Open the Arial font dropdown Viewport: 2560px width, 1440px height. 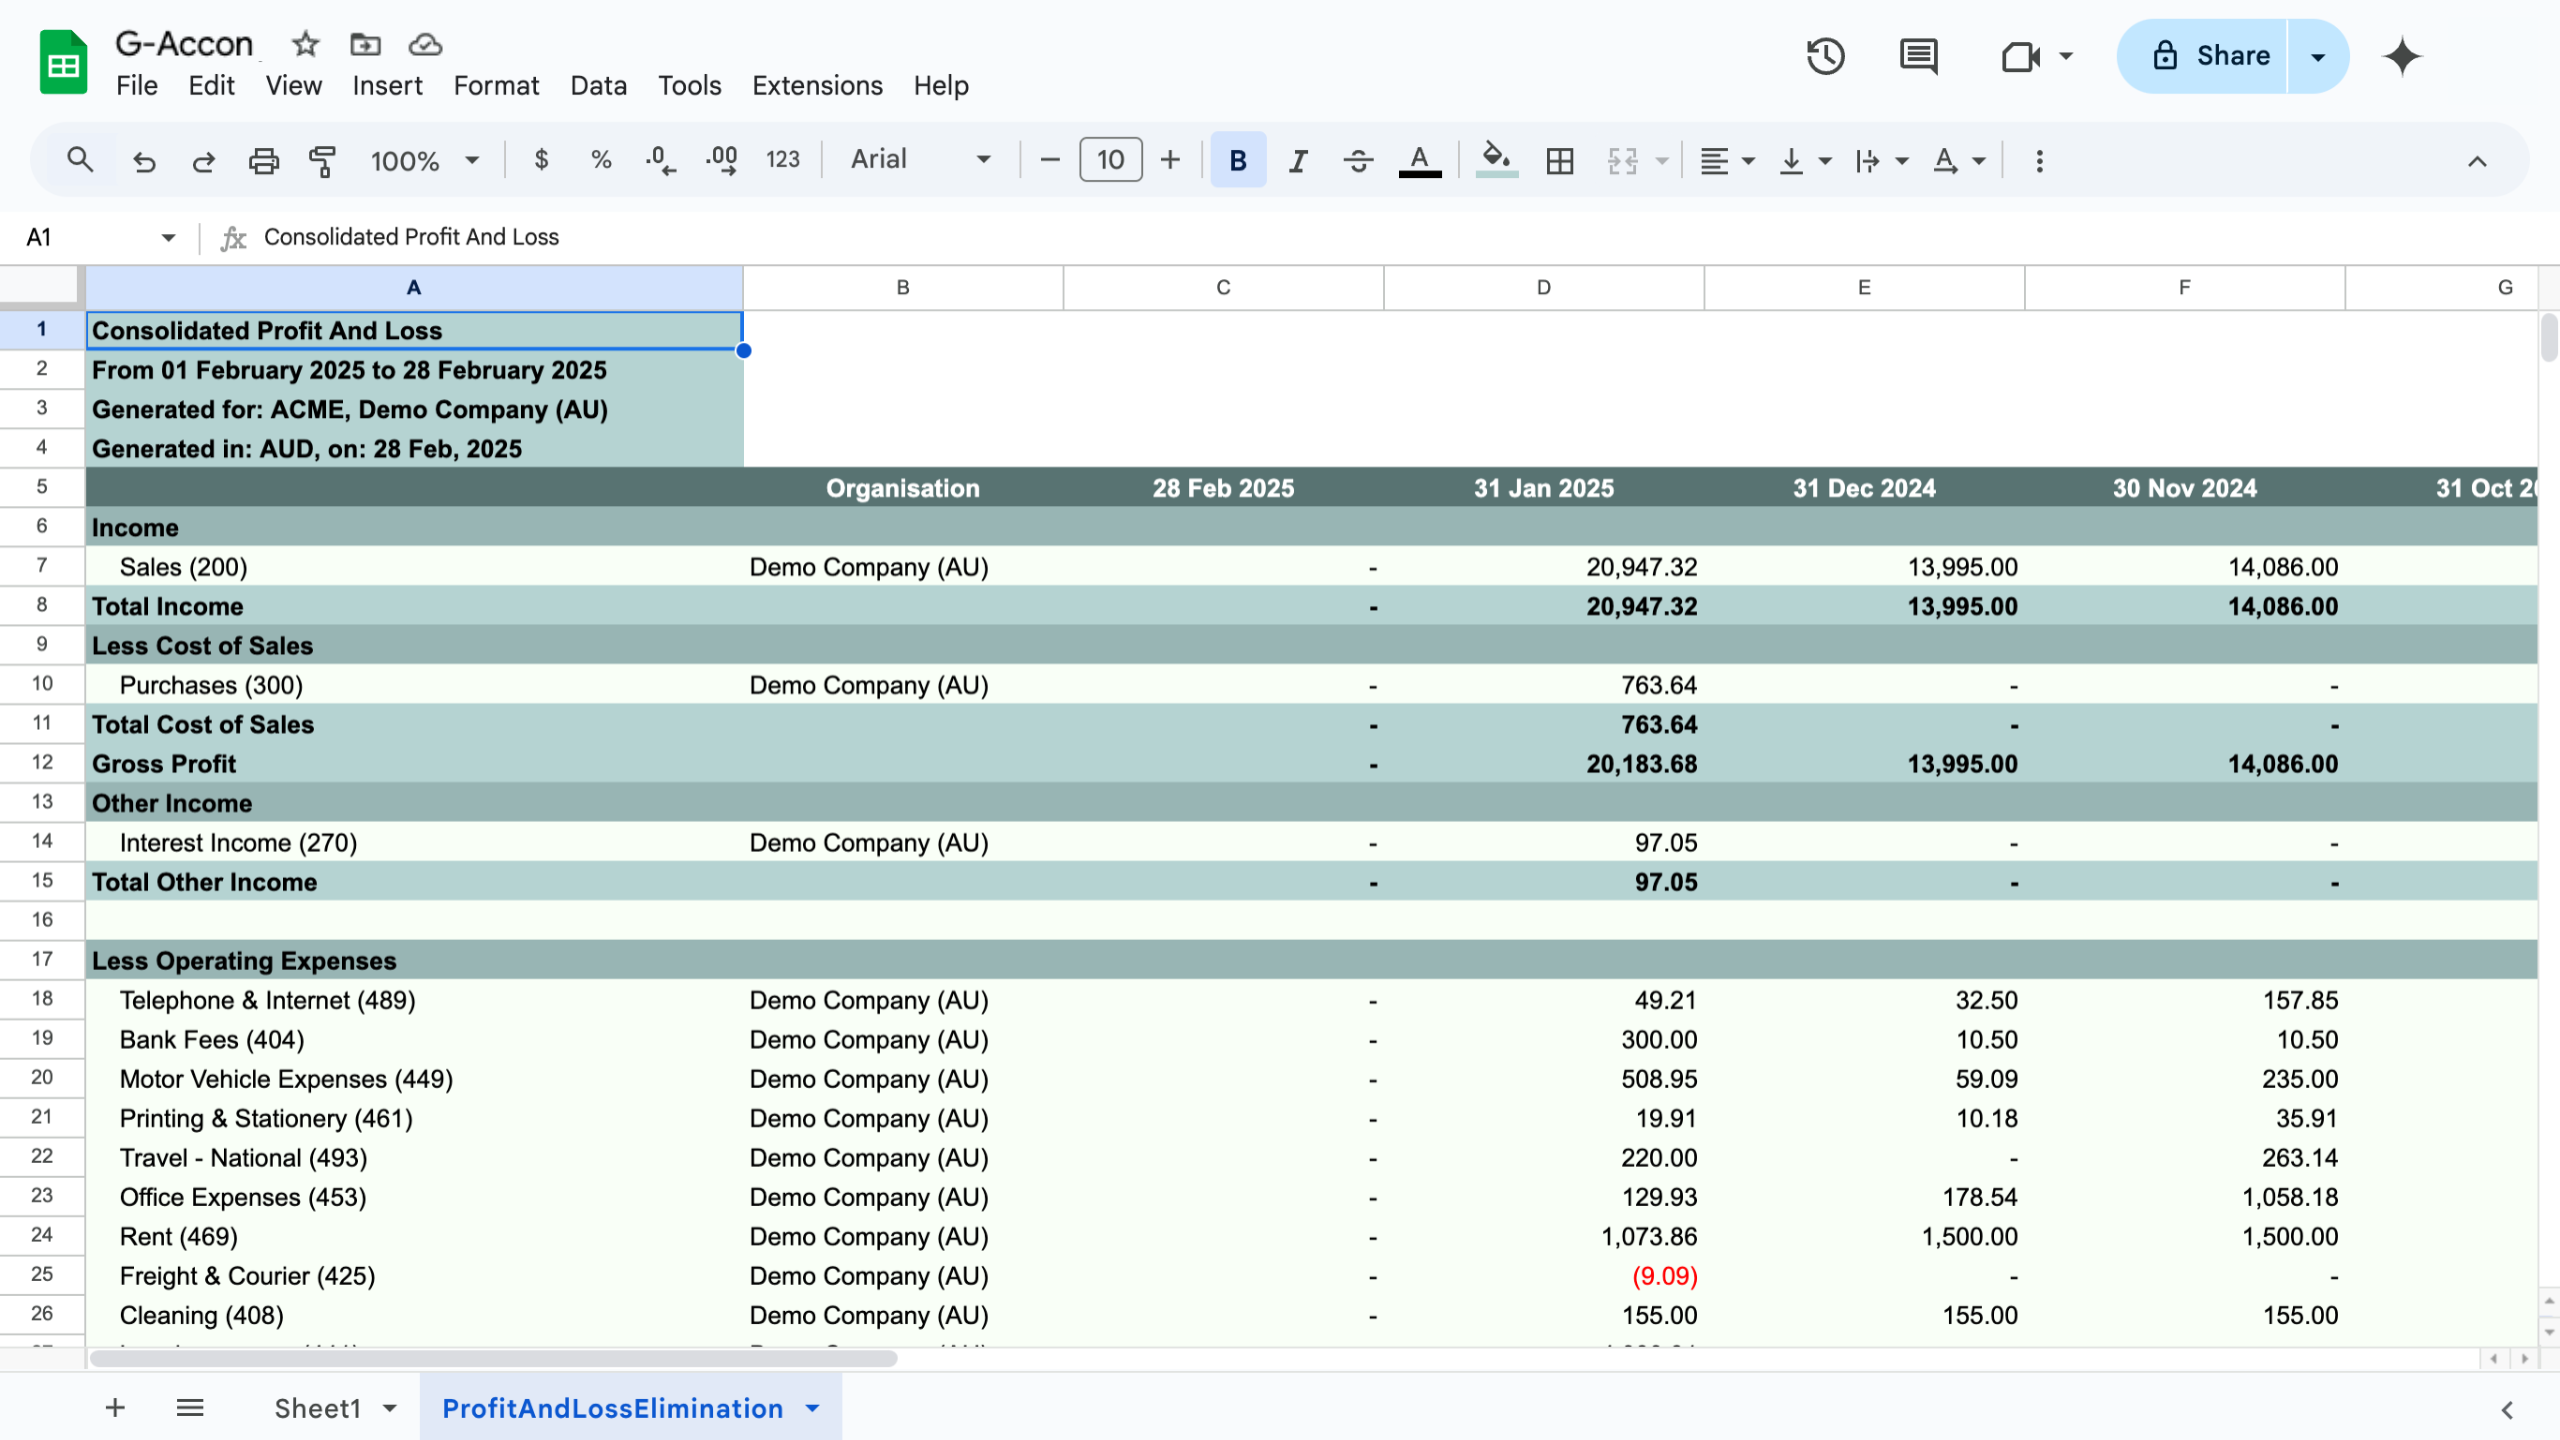[x=920, y=160]
